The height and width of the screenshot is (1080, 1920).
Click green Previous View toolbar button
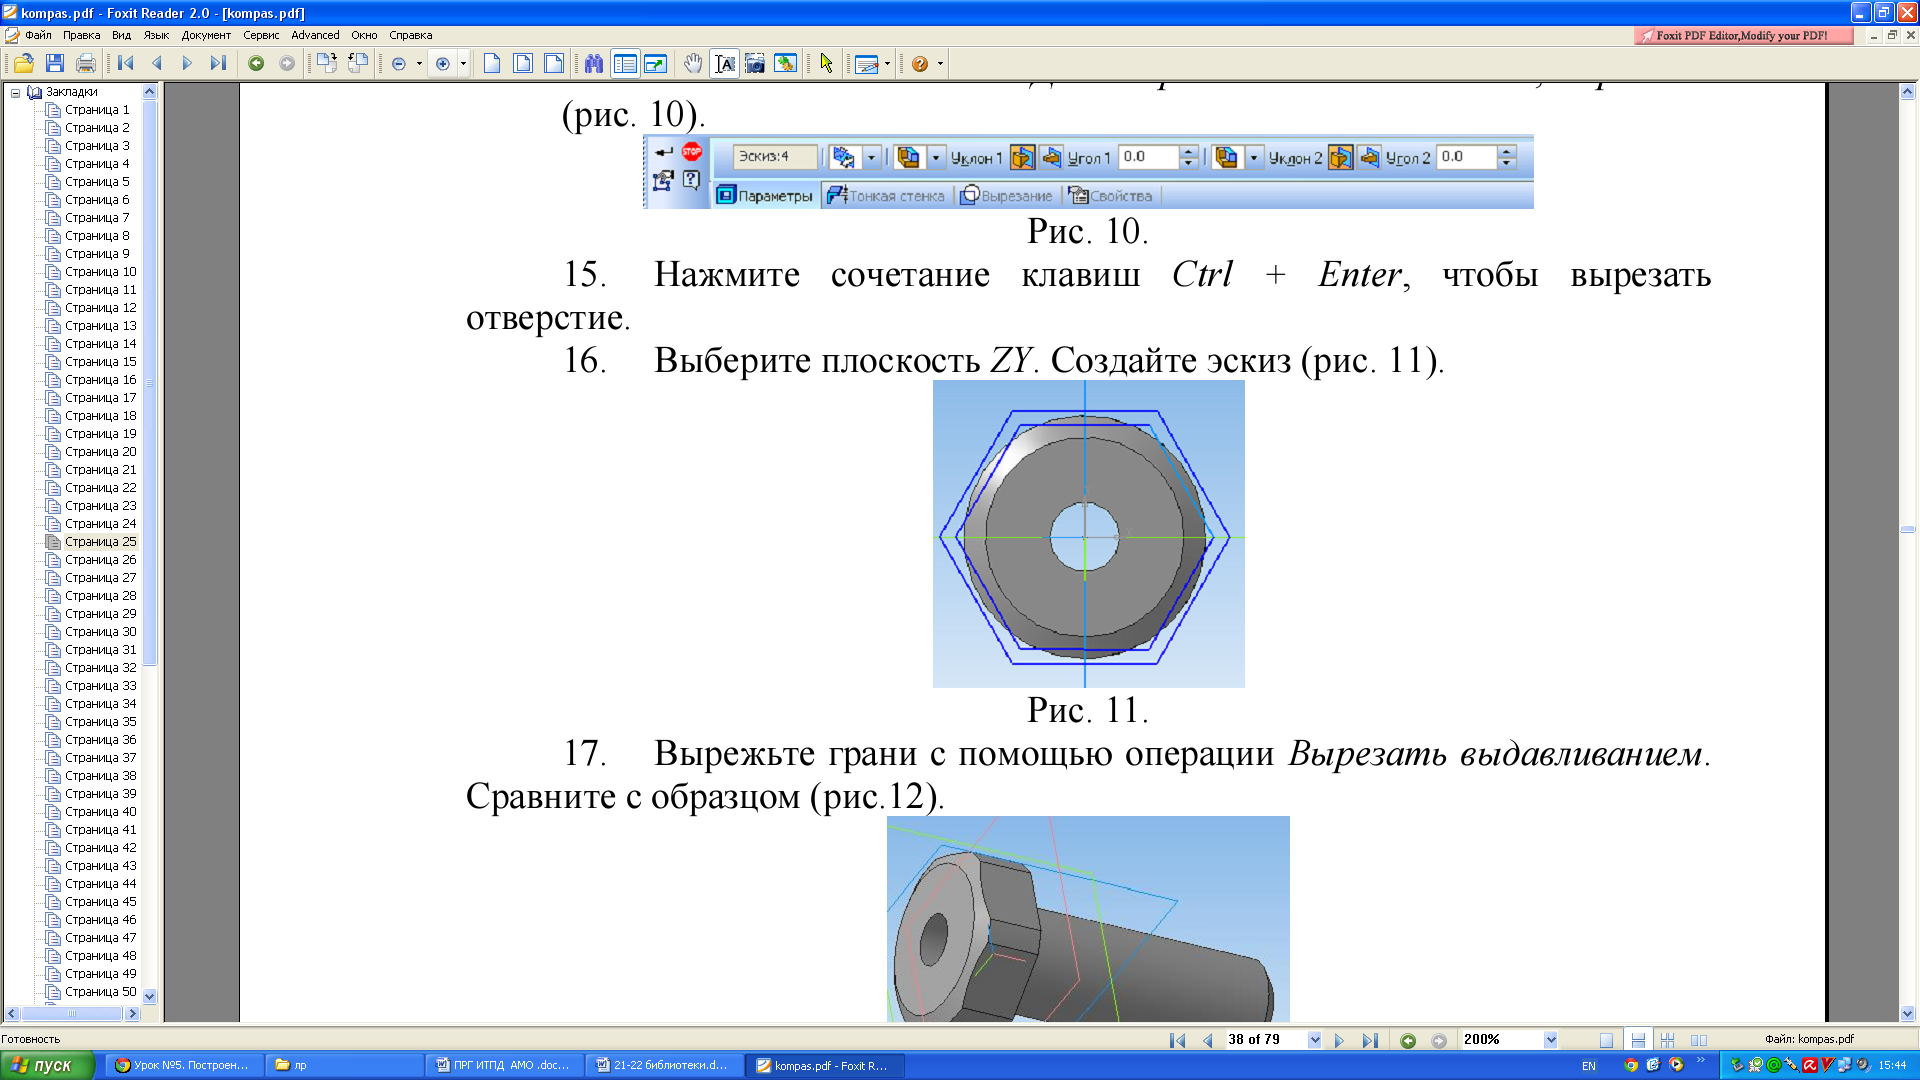(256, 64)
